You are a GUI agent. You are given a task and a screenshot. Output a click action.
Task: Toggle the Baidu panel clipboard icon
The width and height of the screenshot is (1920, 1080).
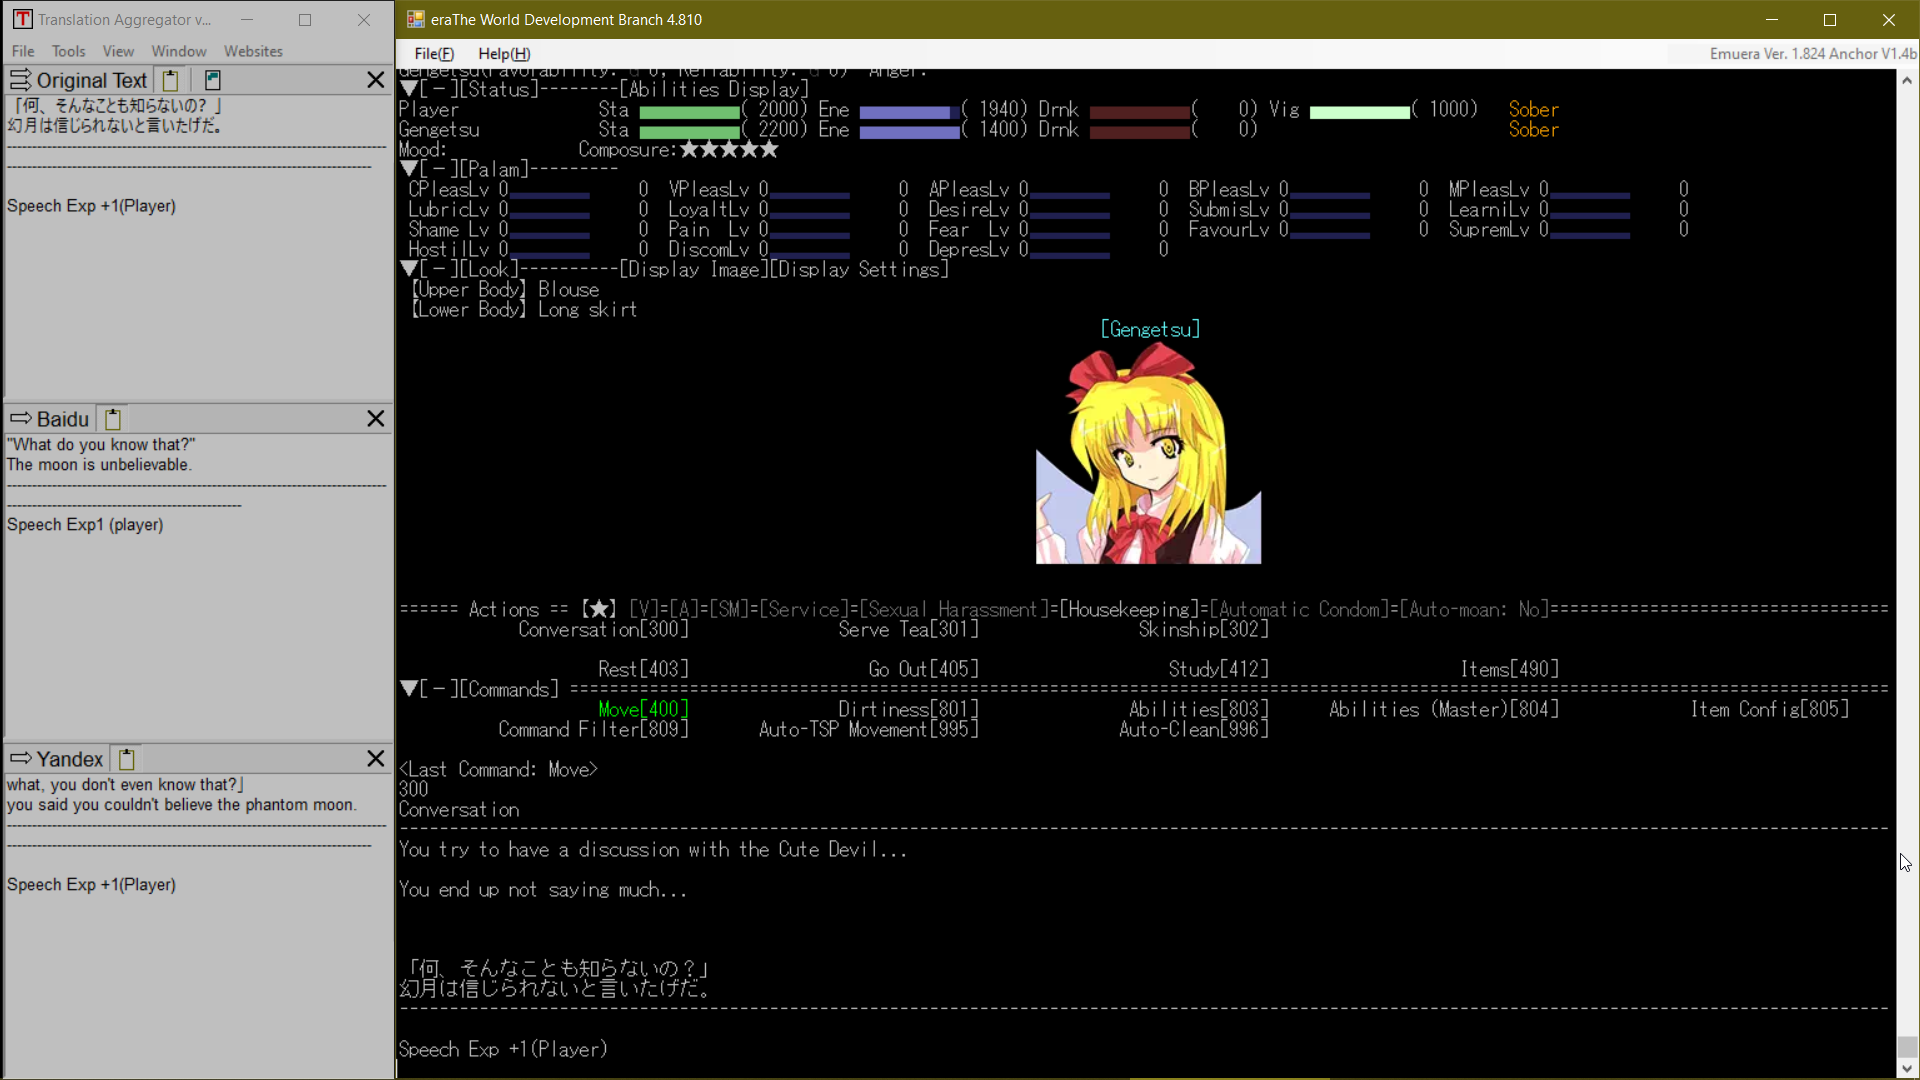pyautogui.click(x=113, y=419)
